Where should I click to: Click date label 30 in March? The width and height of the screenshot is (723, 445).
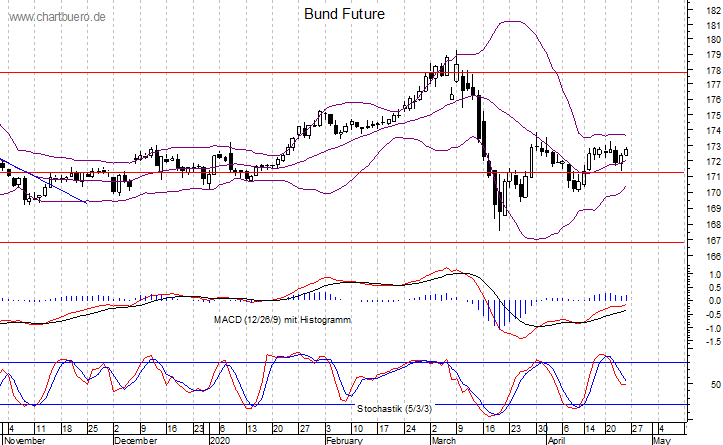click(x=542, y=429)
